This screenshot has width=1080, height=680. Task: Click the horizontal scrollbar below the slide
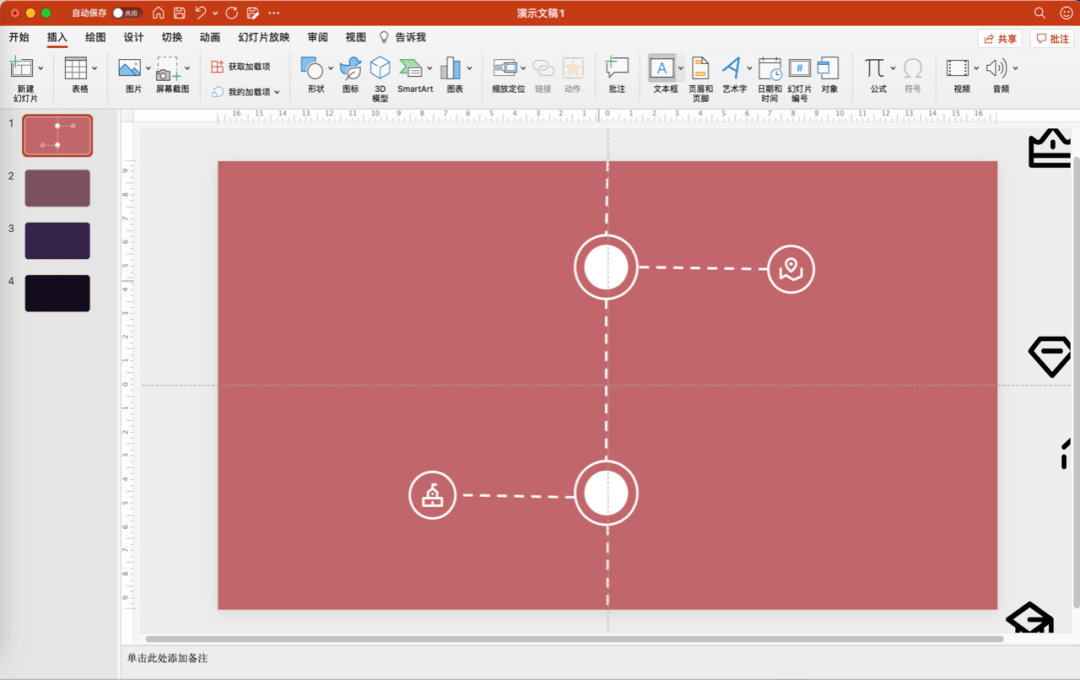574,639
